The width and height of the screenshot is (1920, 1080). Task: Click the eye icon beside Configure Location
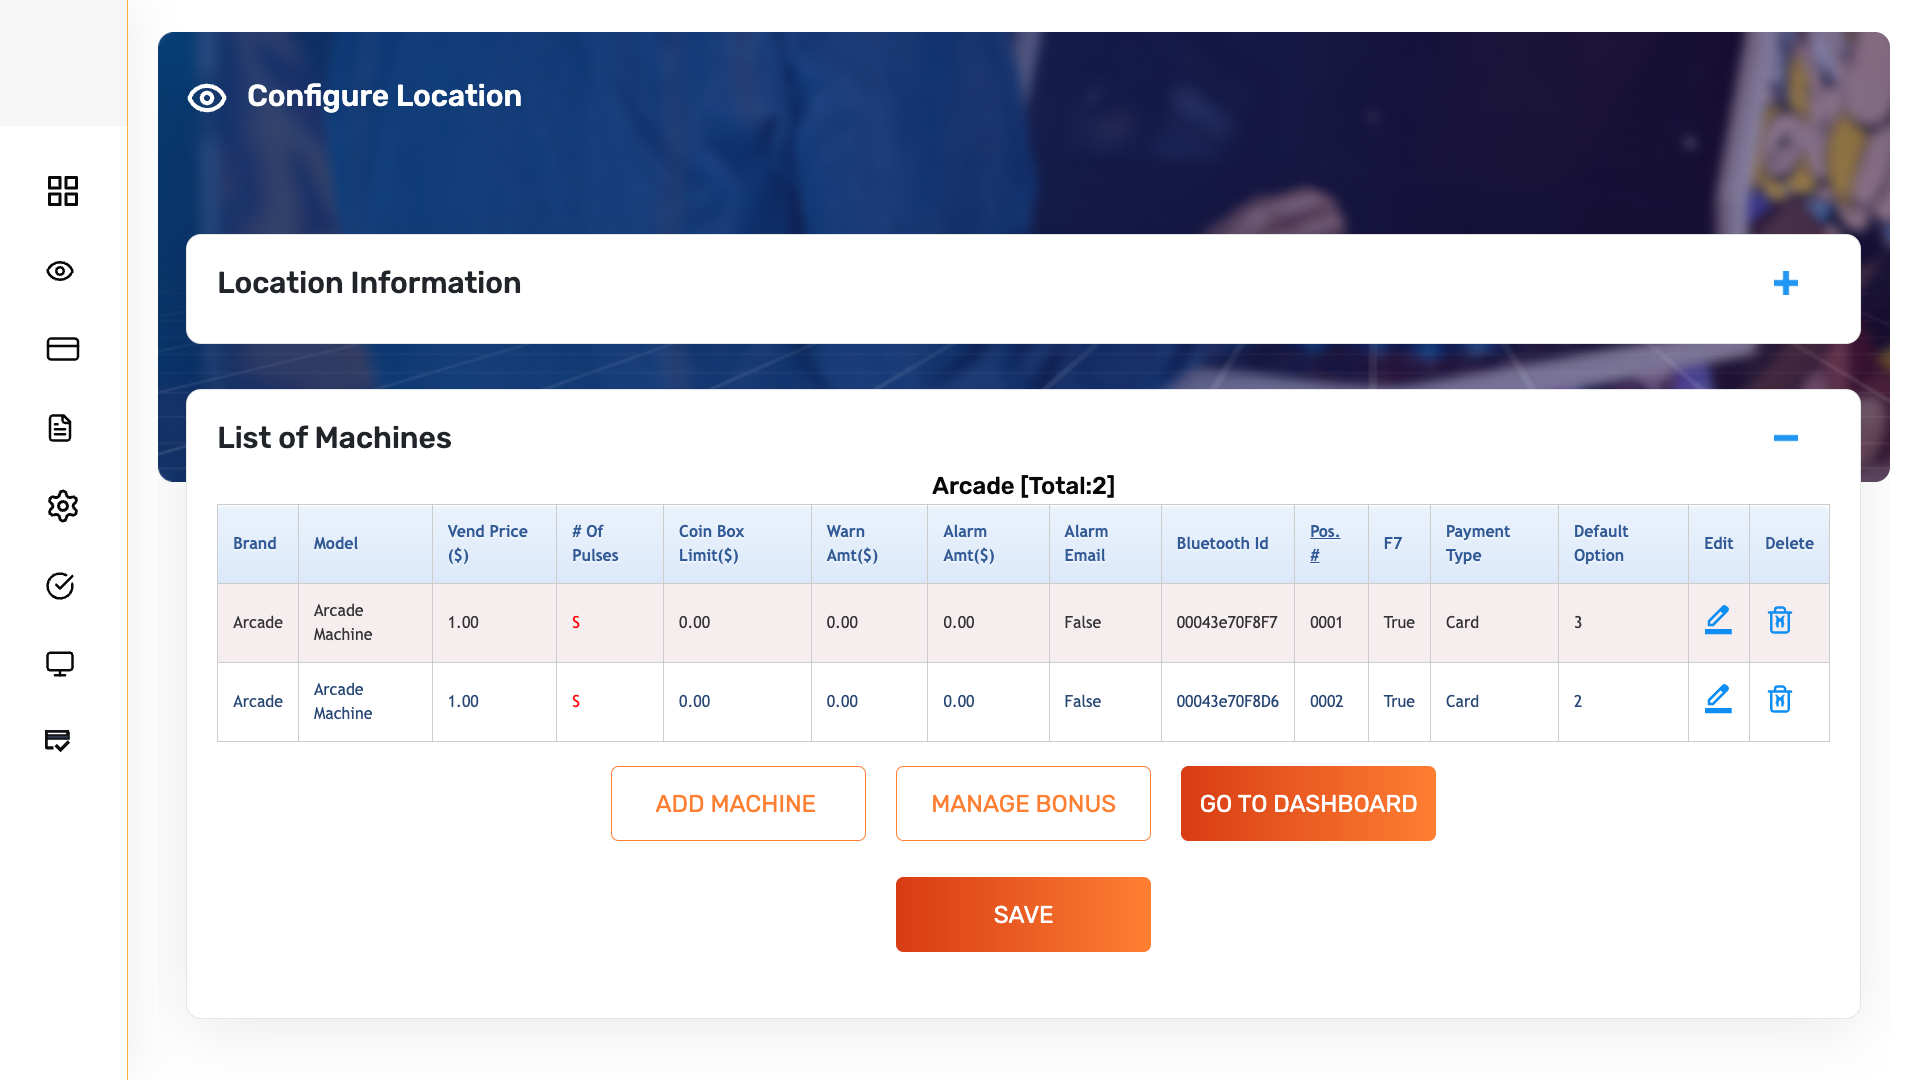tap(207, 98)
